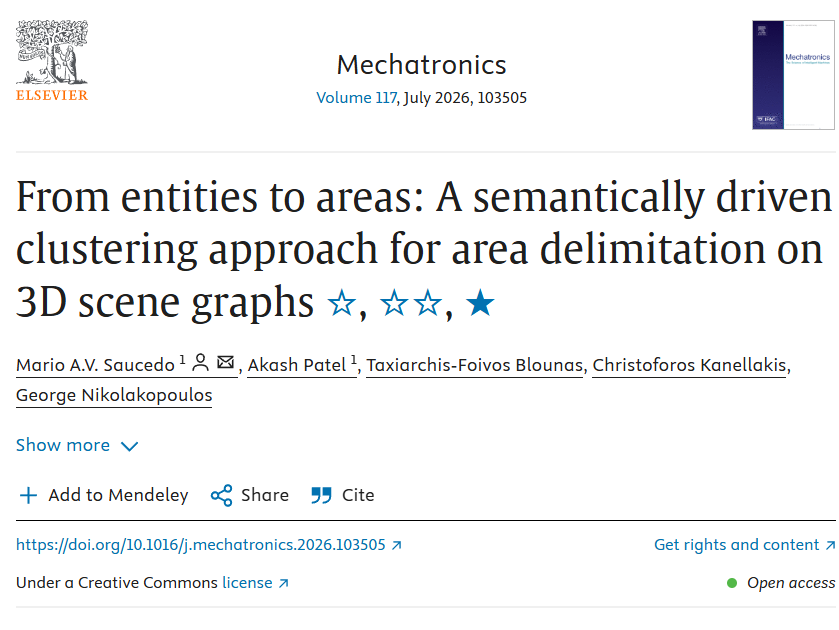Expand Show more author information
Screen dimensions: 839x630
point(77,445)
